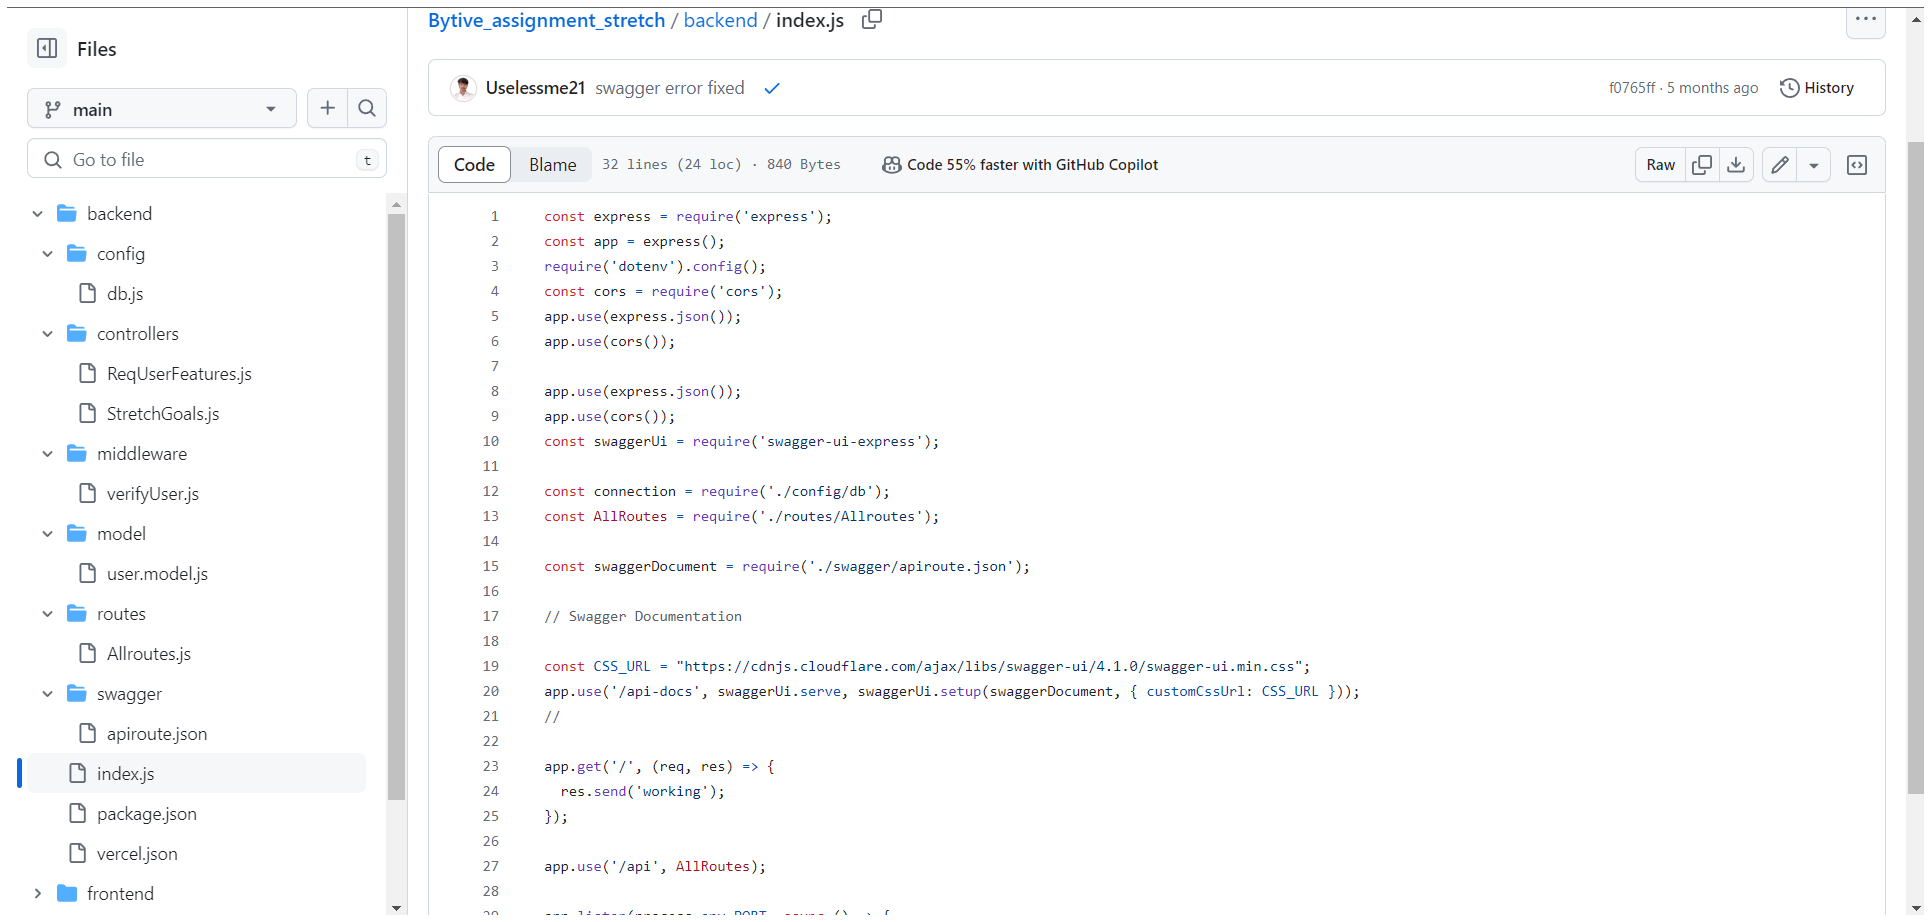The image size is (1931, 922).
Task: Open more edit options dropdown arrow
Action: click(x=1813, y=165)
